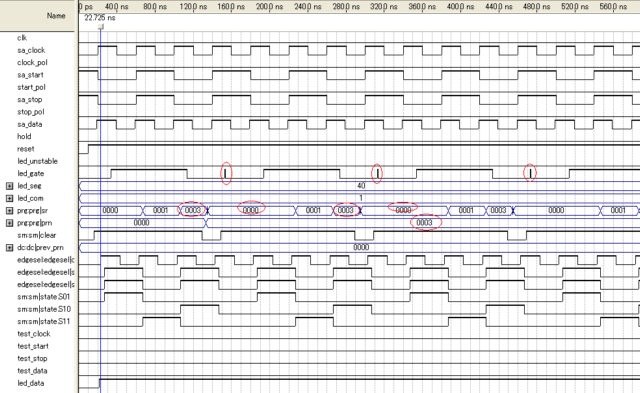Click the time cursor handle at 22.725 ns
640x393 pixels.
point(101,27)
